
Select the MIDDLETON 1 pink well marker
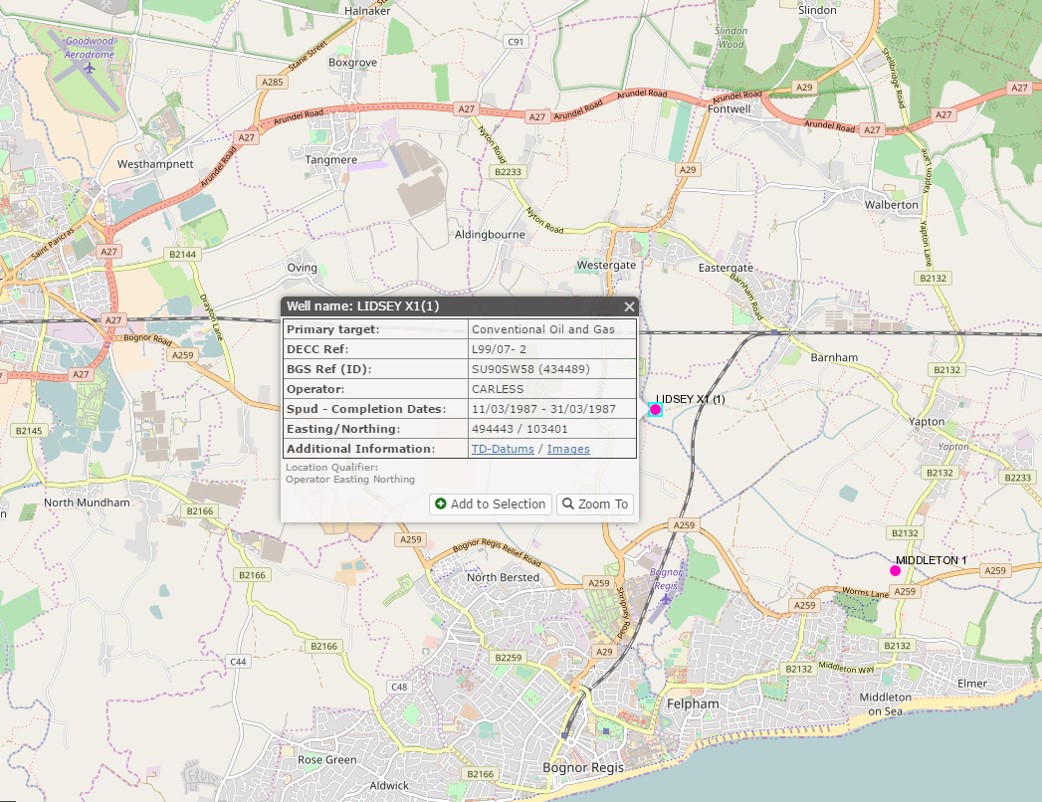(895, 571)
